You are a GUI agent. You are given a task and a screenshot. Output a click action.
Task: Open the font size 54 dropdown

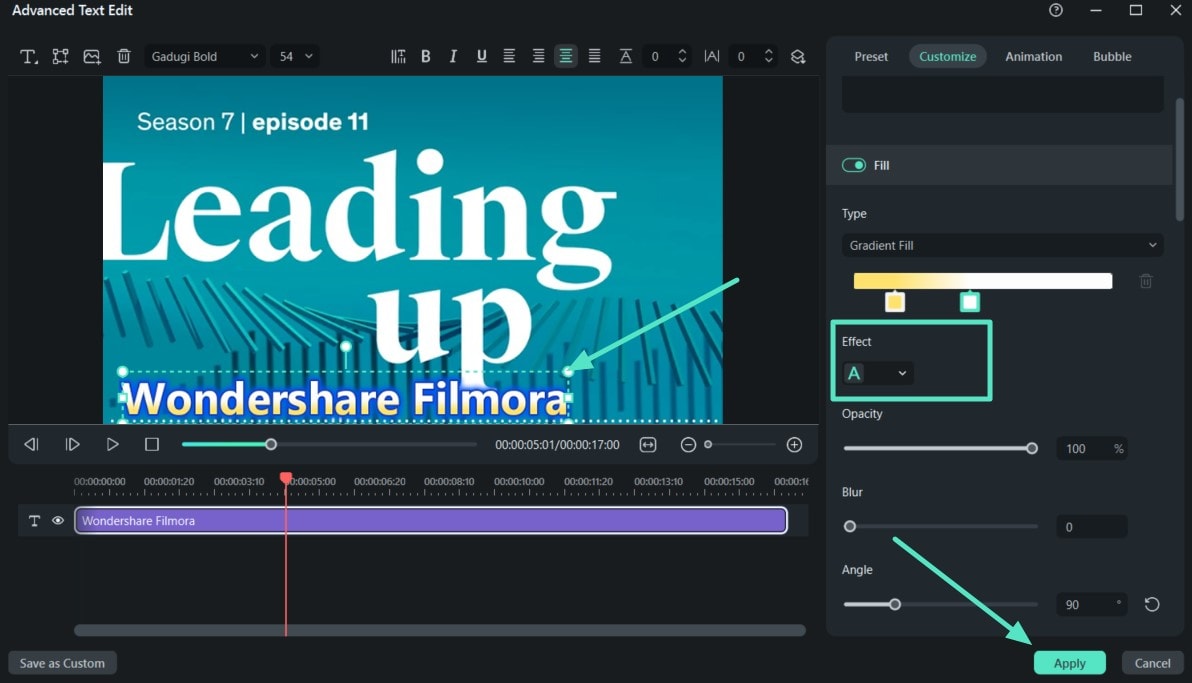pyautogui.click(x=295, y=56)
